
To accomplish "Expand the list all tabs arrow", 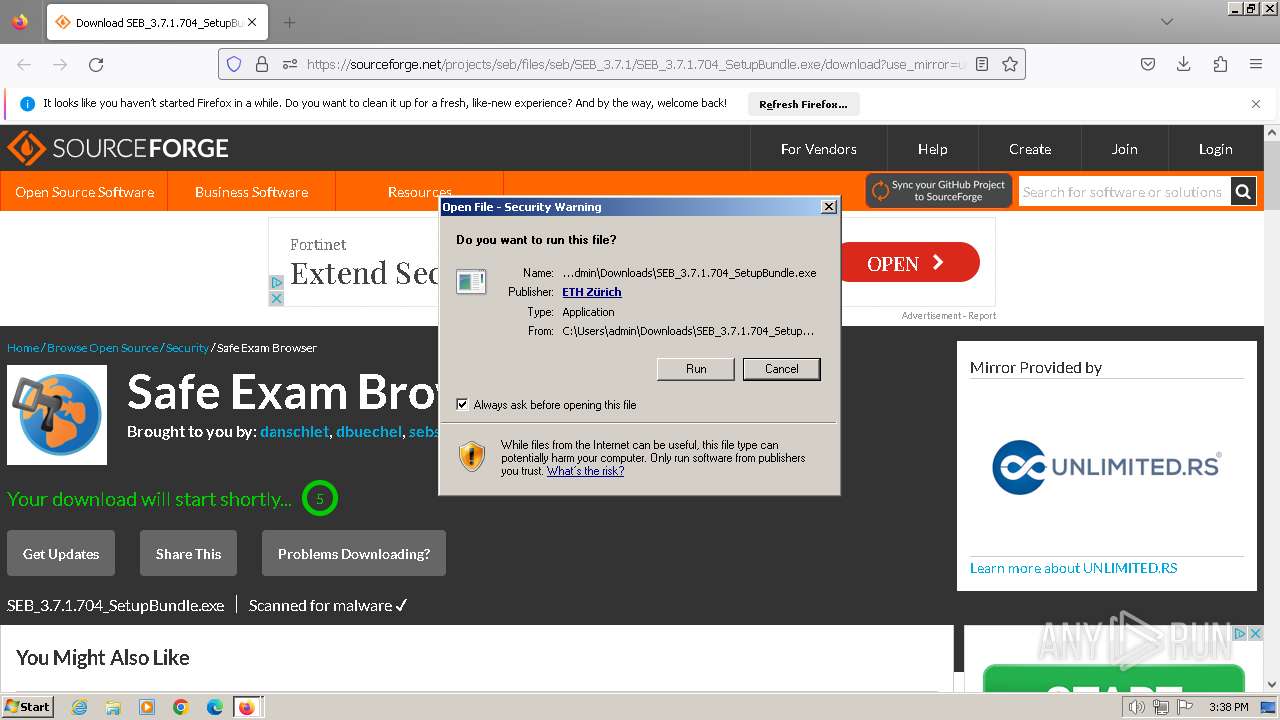I will pyautogui.click(x=1167, y=22).
